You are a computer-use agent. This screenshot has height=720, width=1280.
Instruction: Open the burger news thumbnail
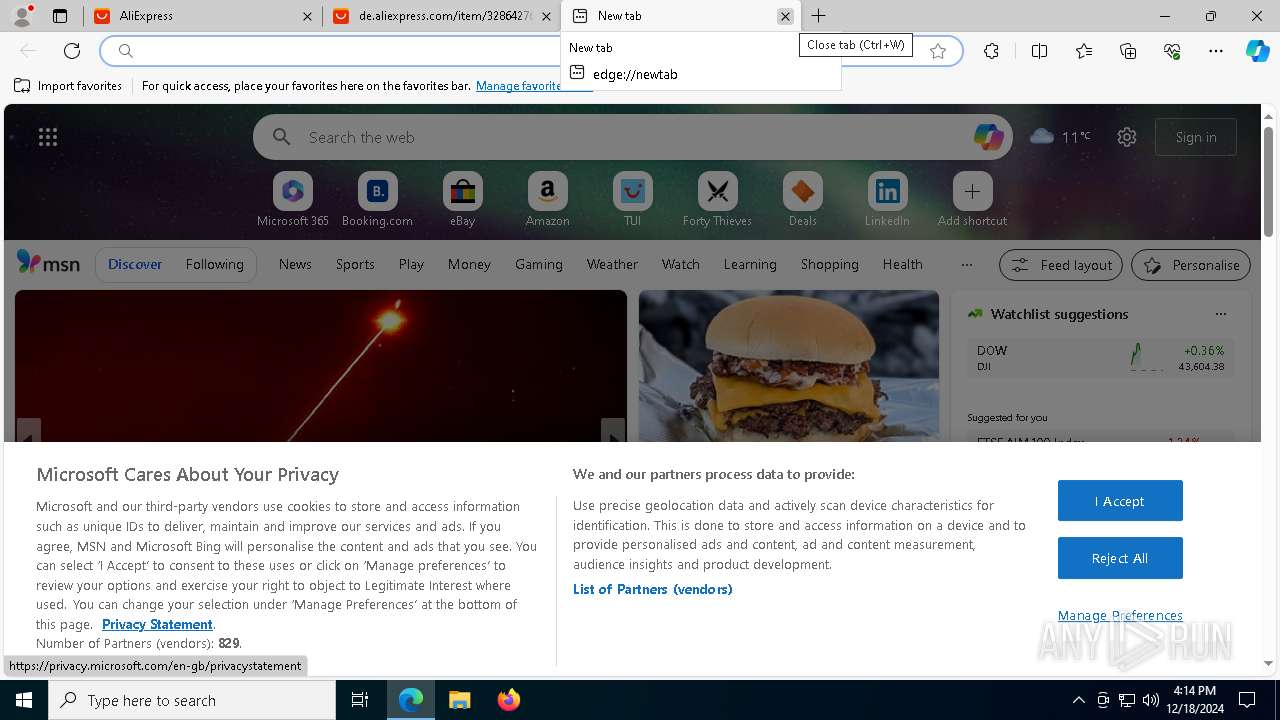click(x=789, y=366)
